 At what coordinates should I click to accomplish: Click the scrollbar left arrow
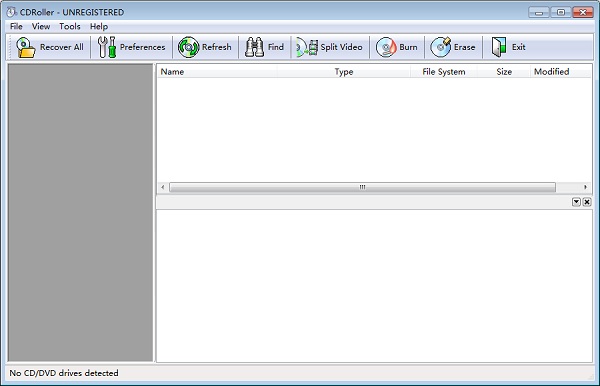pyautogui.click(x=163, y=187)
